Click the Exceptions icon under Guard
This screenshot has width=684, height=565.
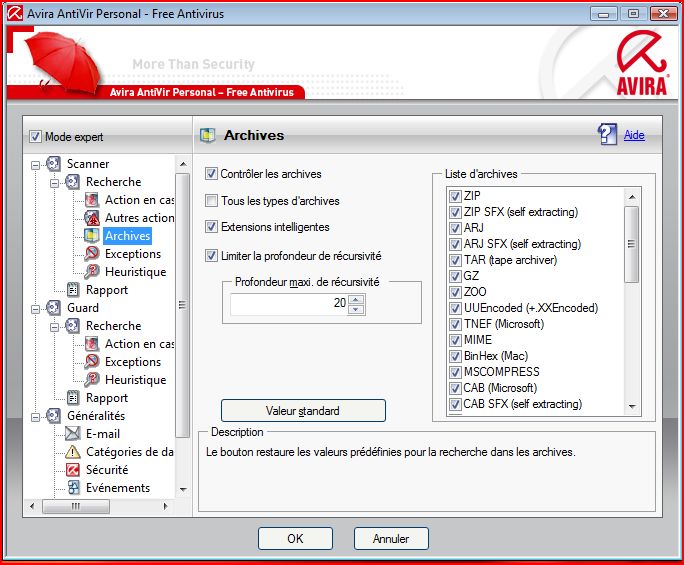(x=92, y=362)
